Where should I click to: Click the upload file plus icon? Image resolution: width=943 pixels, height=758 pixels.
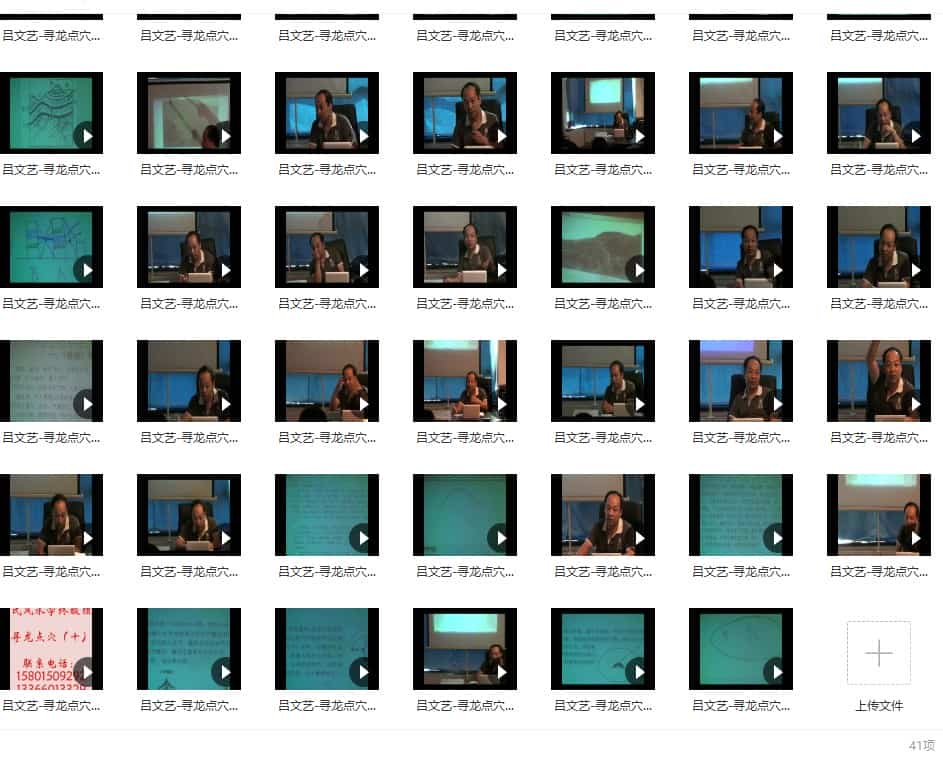878,653
